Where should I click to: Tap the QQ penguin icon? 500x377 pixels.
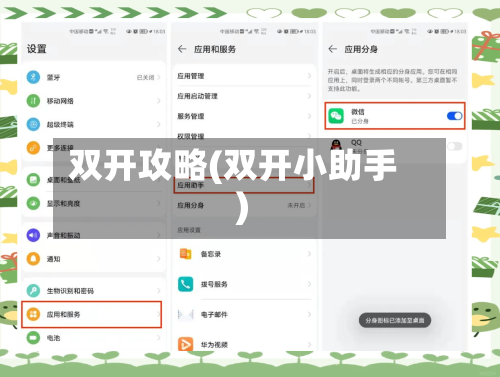[x=336, y=145]
